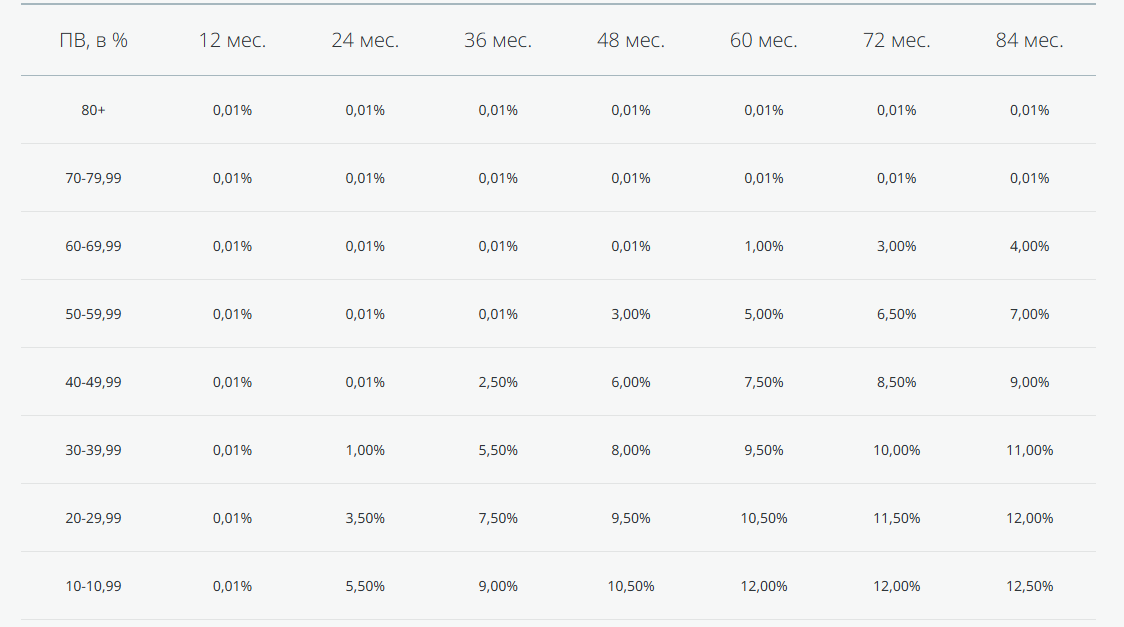This screenshot has width=1124, height=627.
Task: Select the "12 мес." column header
Action: 232,41
